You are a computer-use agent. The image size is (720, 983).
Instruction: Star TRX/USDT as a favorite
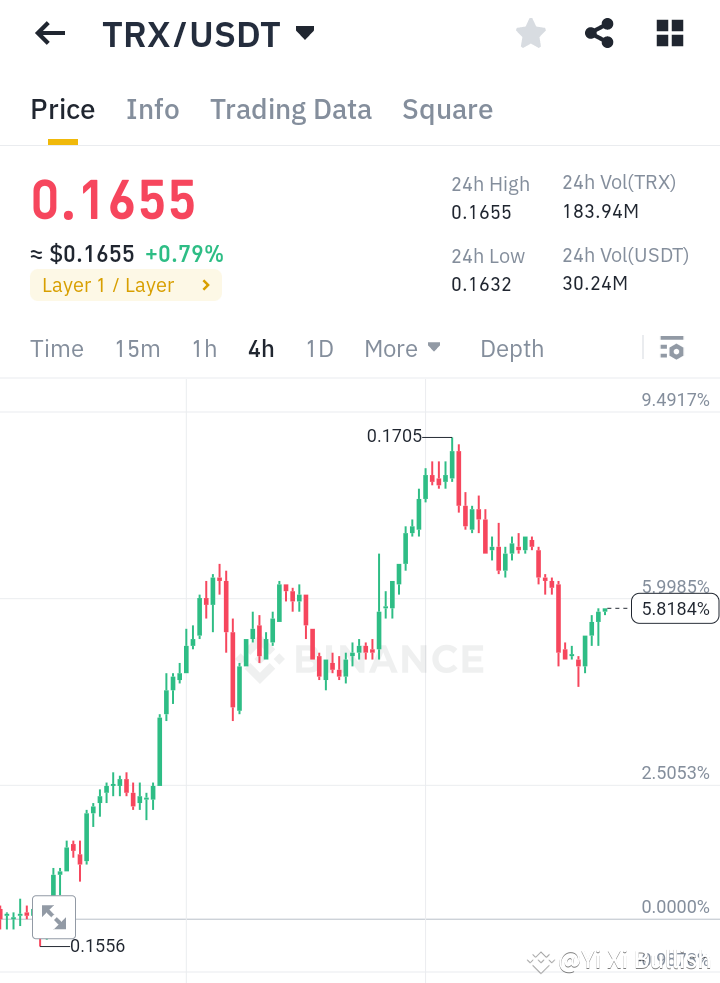pyautogui.click(x=530, y=33)
